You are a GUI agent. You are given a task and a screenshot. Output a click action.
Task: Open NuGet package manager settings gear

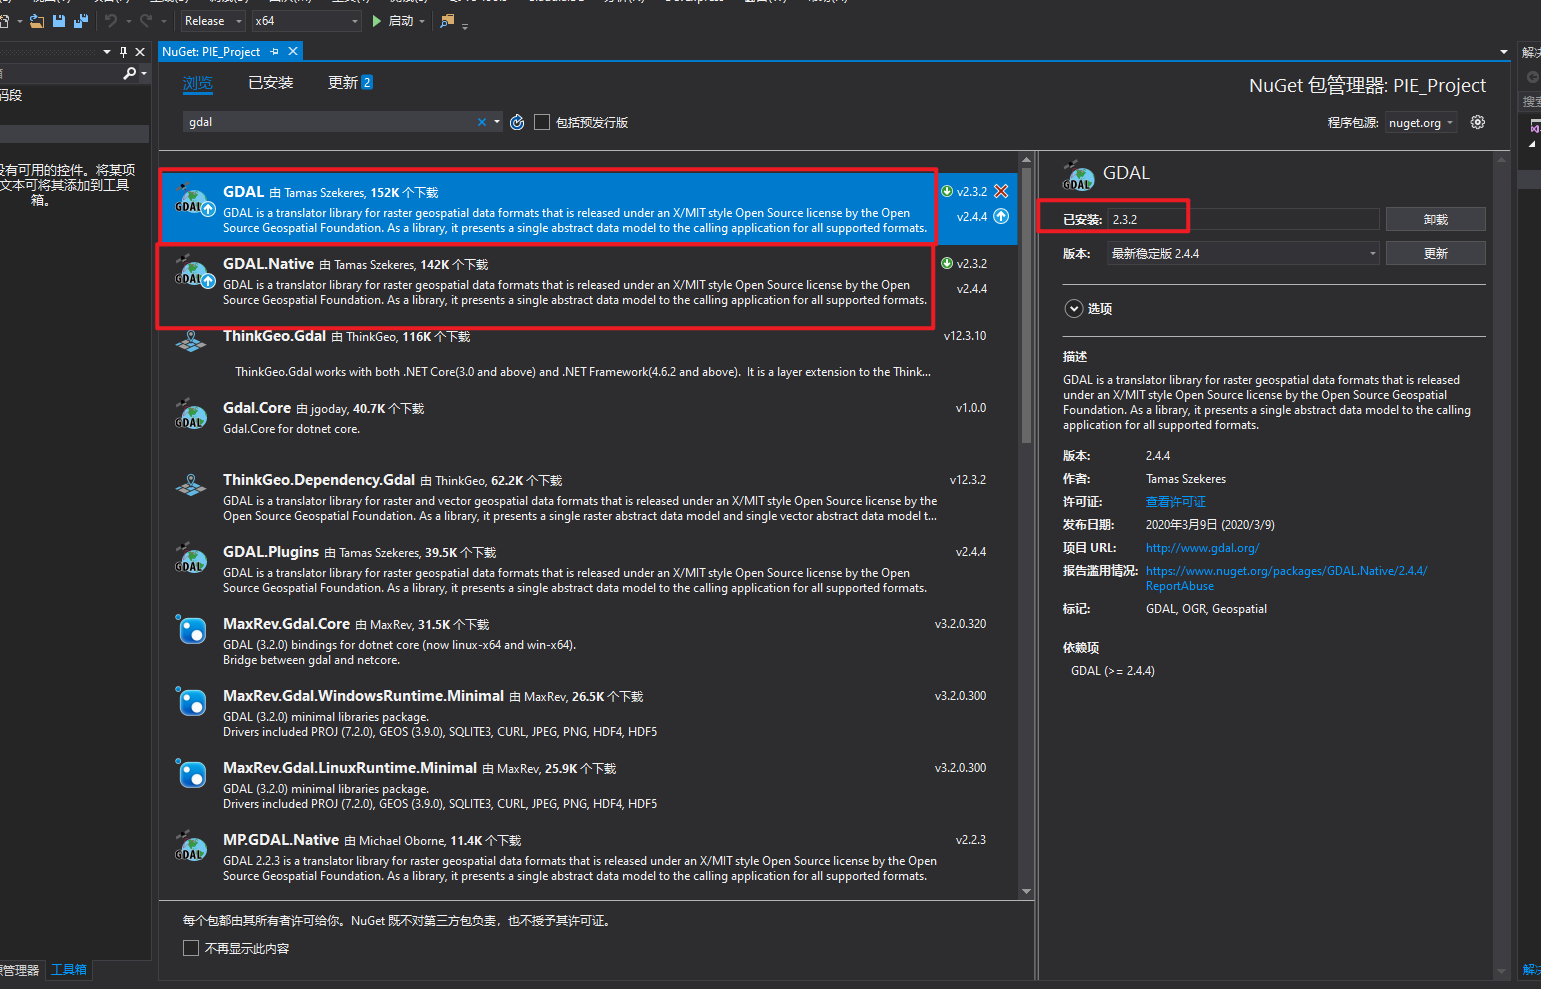click(x=1478, y=122)
